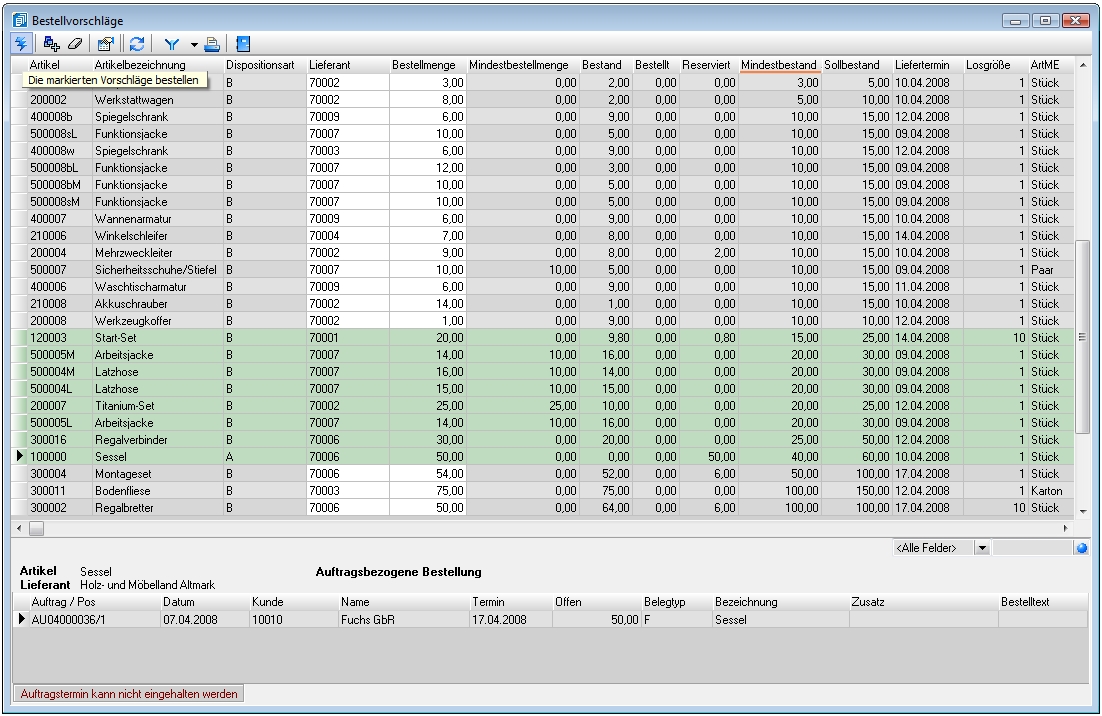Image resolution: width=1102 pixels, height=716 pixels.
Task: Click the search text field beside Alle Felder
Action: (x=1032, y=548)
